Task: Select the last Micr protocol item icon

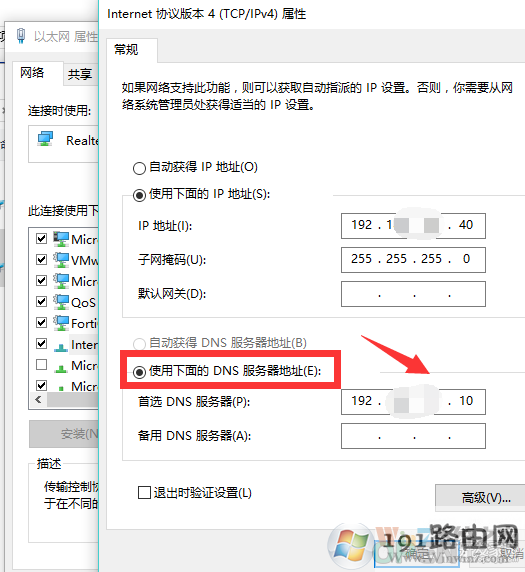Action: coord(61,389)
